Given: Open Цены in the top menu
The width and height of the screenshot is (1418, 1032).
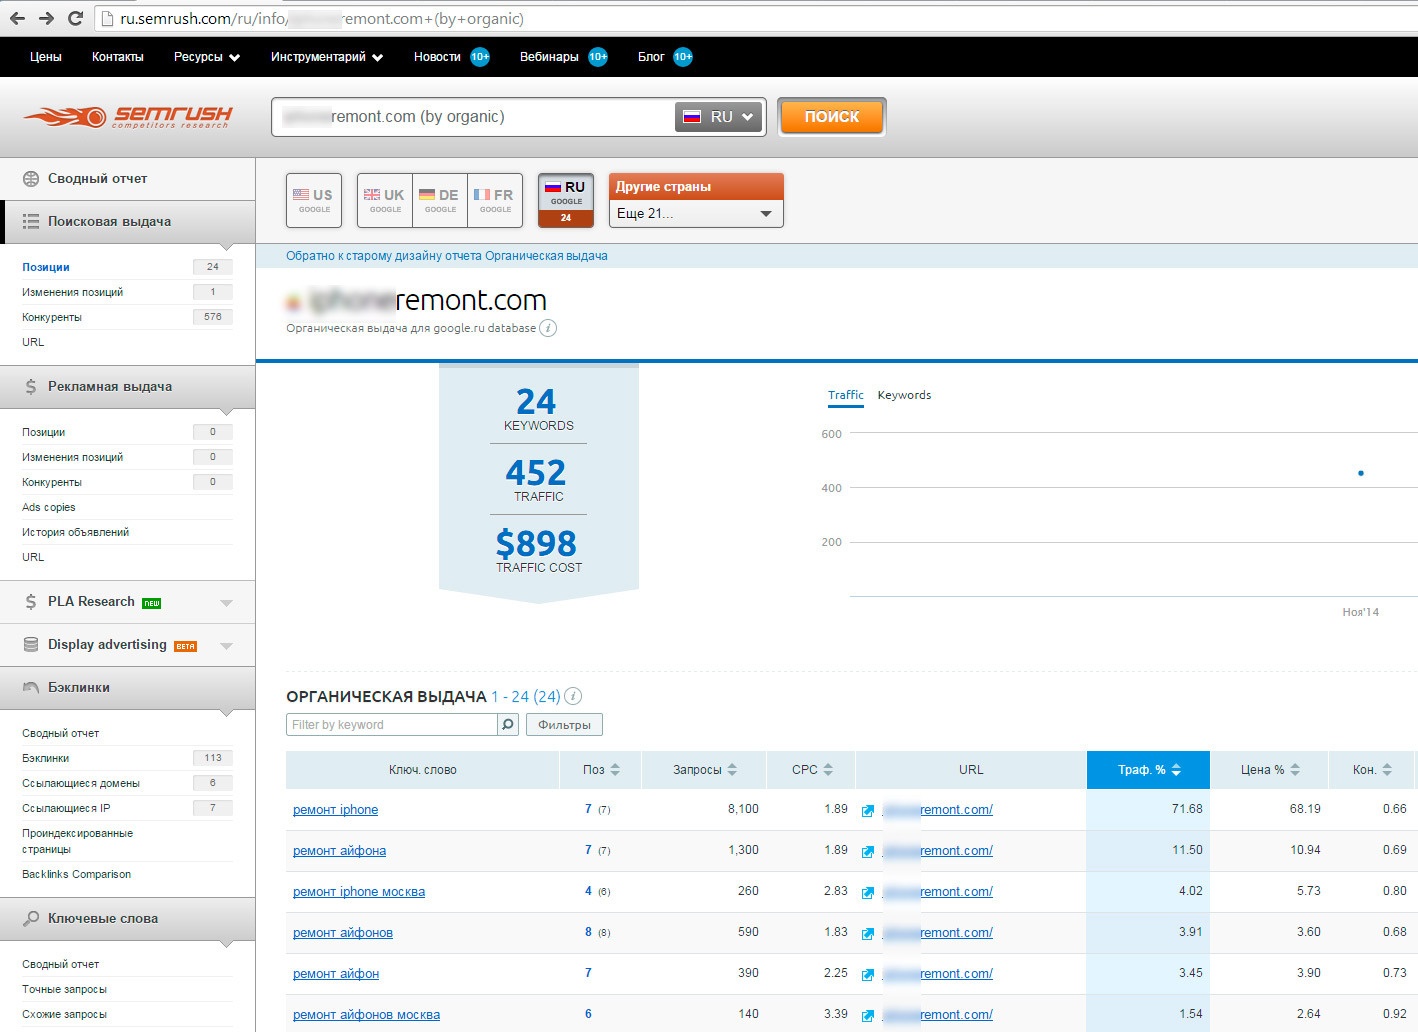Looking at the screenshot, I should point(46,57).
